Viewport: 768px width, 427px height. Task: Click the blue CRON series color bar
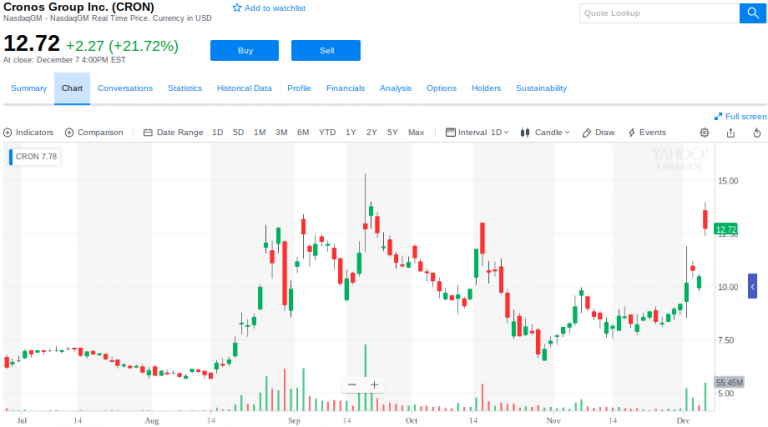(x=11, y=157)
